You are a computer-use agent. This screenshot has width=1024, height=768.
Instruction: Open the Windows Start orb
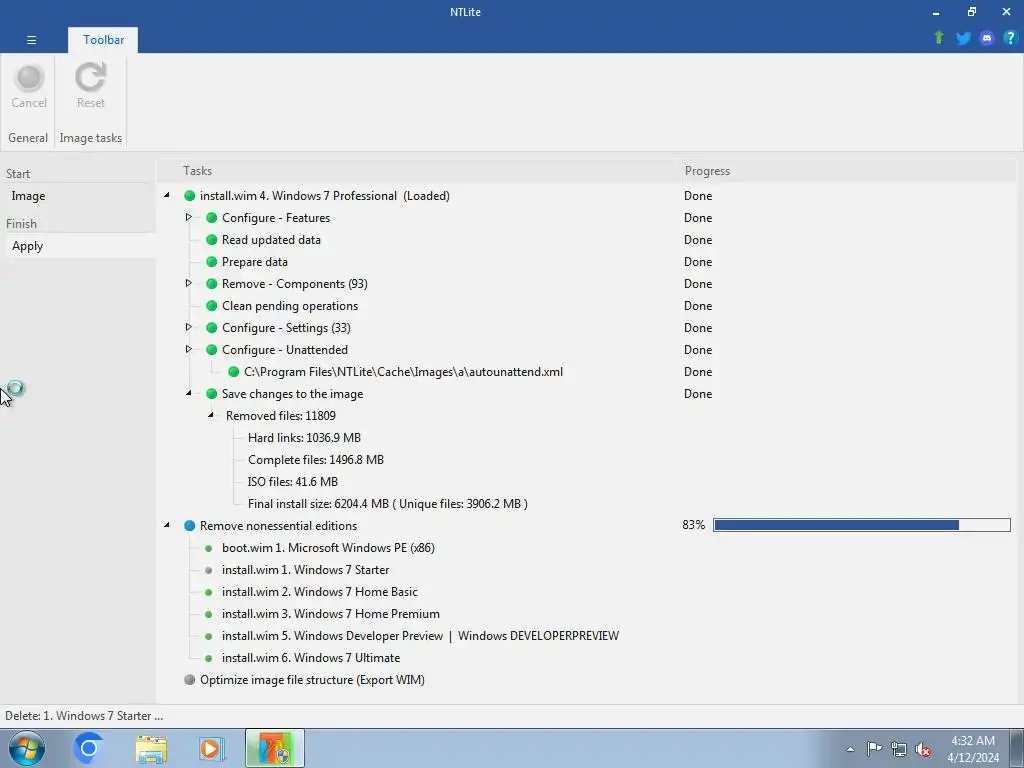pos(27,748)
